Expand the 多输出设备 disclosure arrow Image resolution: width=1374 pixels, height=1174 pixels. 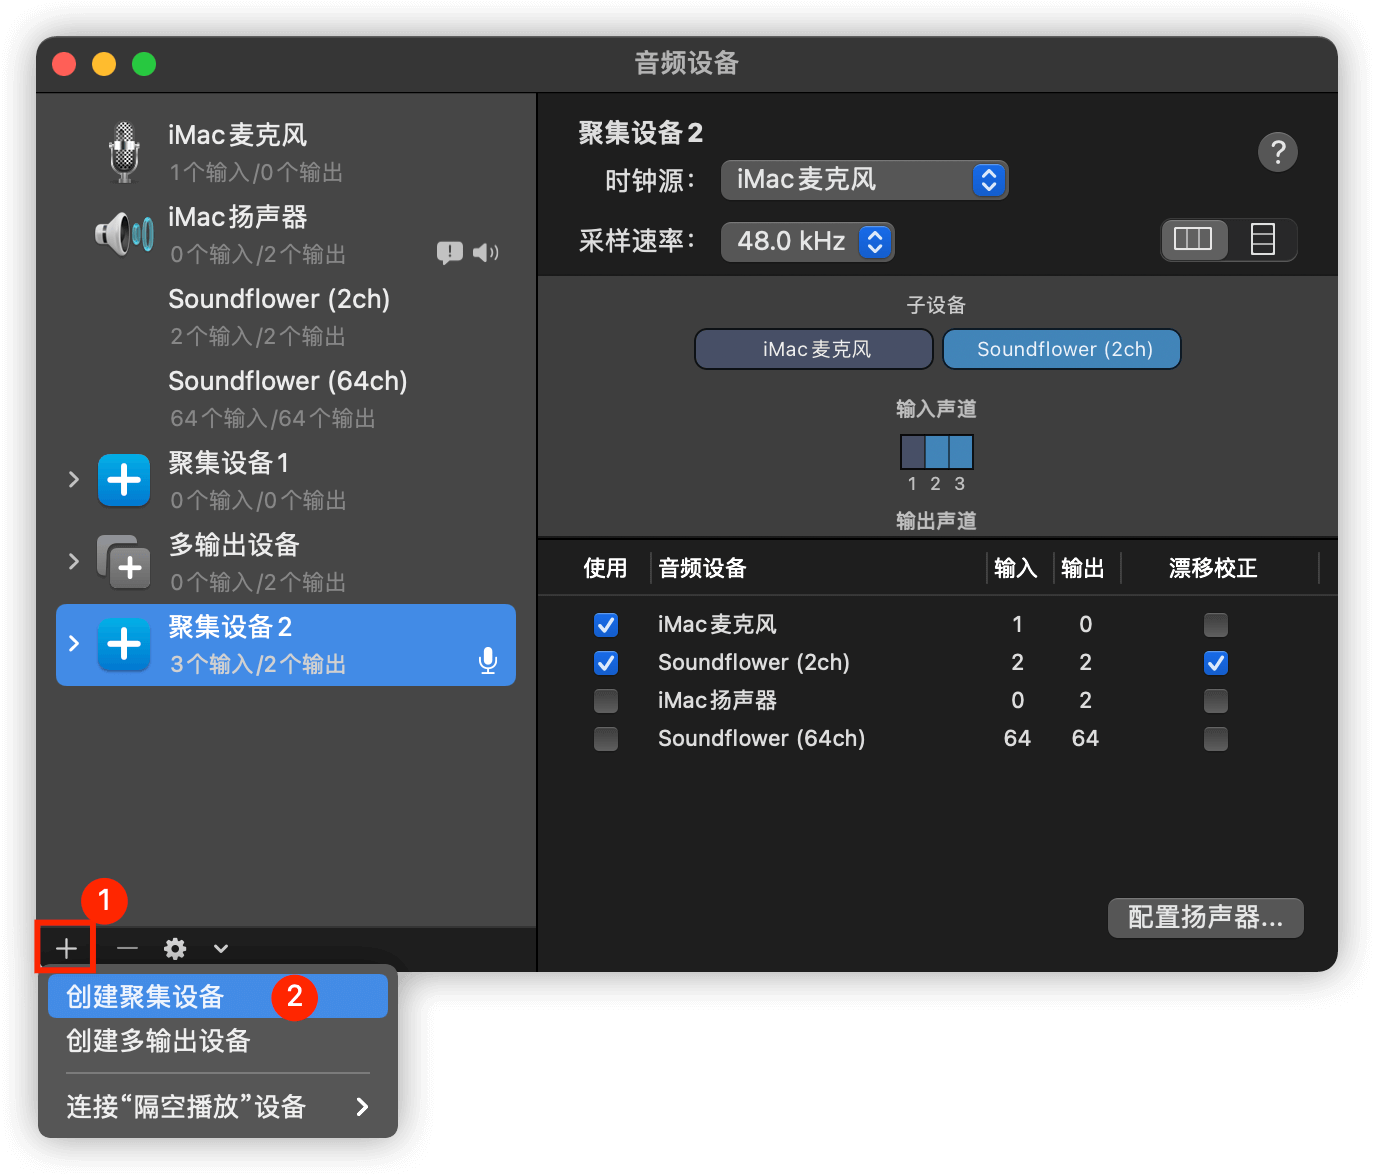coord(73,561)
